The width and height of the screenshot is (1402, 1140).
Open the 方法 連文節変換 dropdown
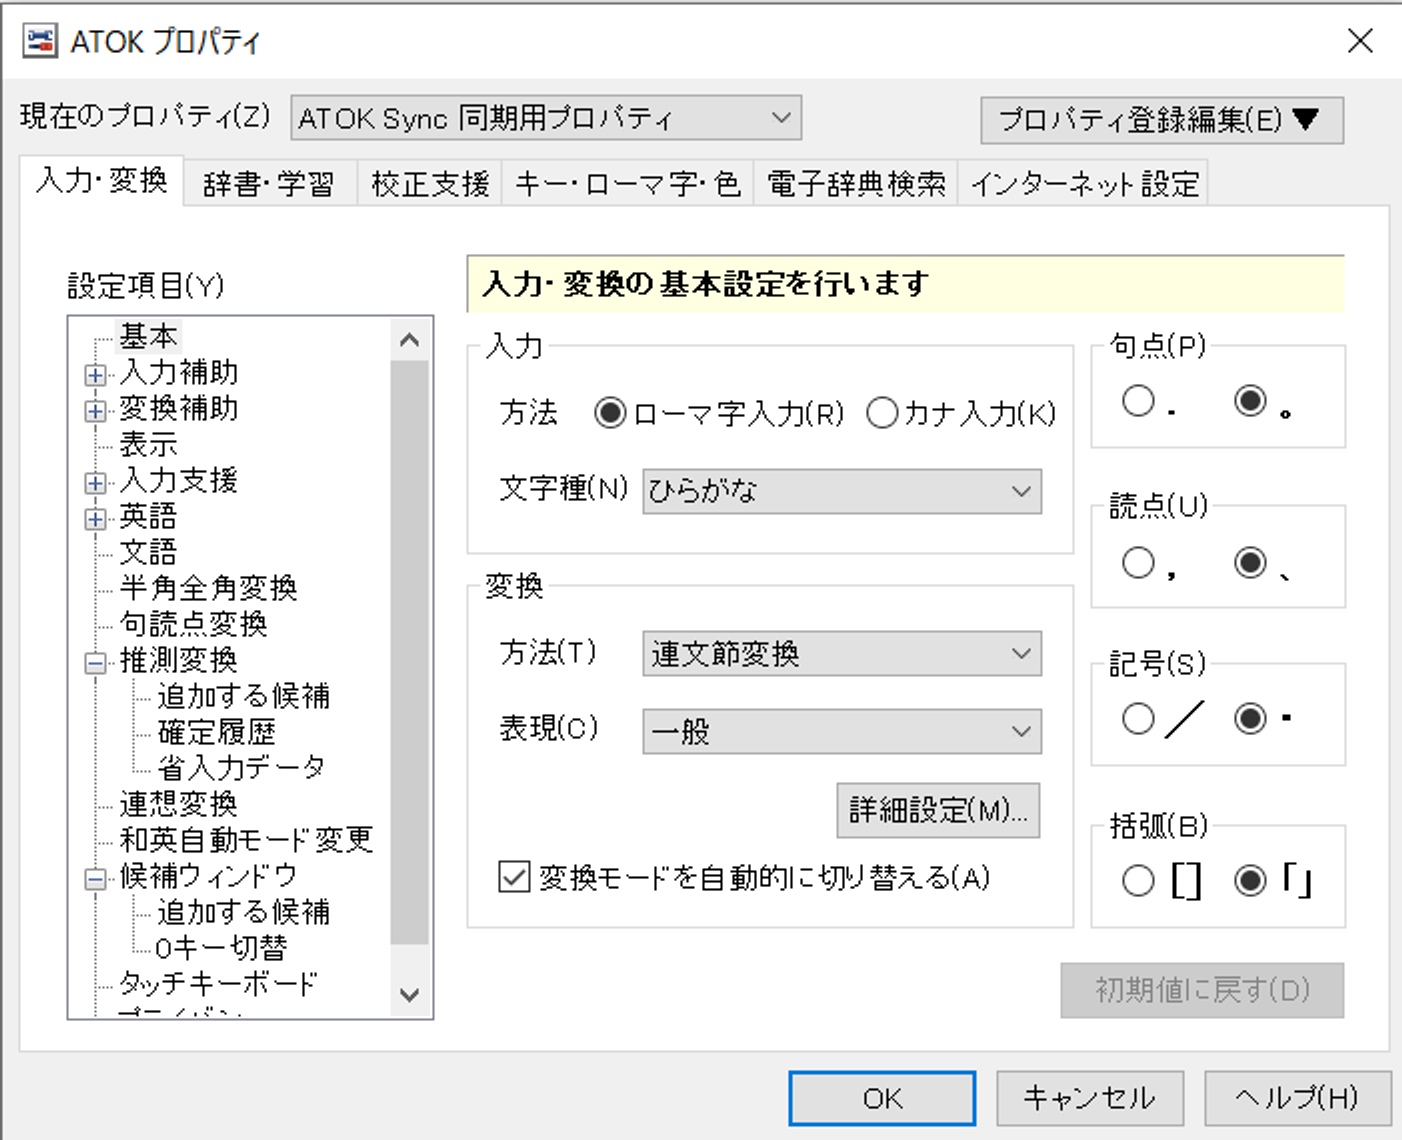pos(841,654)
